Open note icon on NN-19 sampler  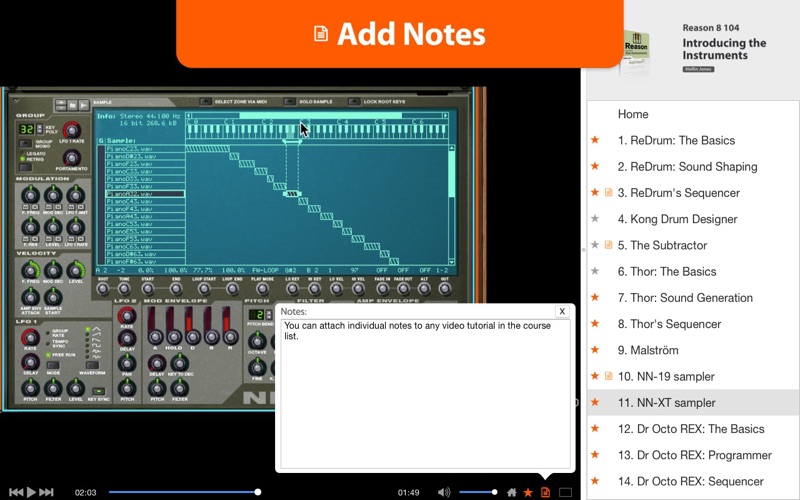coord(608,376)
